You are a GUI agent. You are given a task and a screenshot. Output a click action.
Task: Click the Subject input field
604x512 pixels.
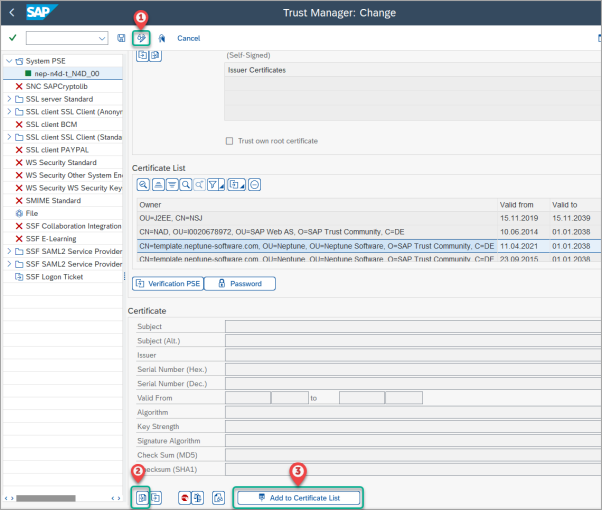(410, 326)
